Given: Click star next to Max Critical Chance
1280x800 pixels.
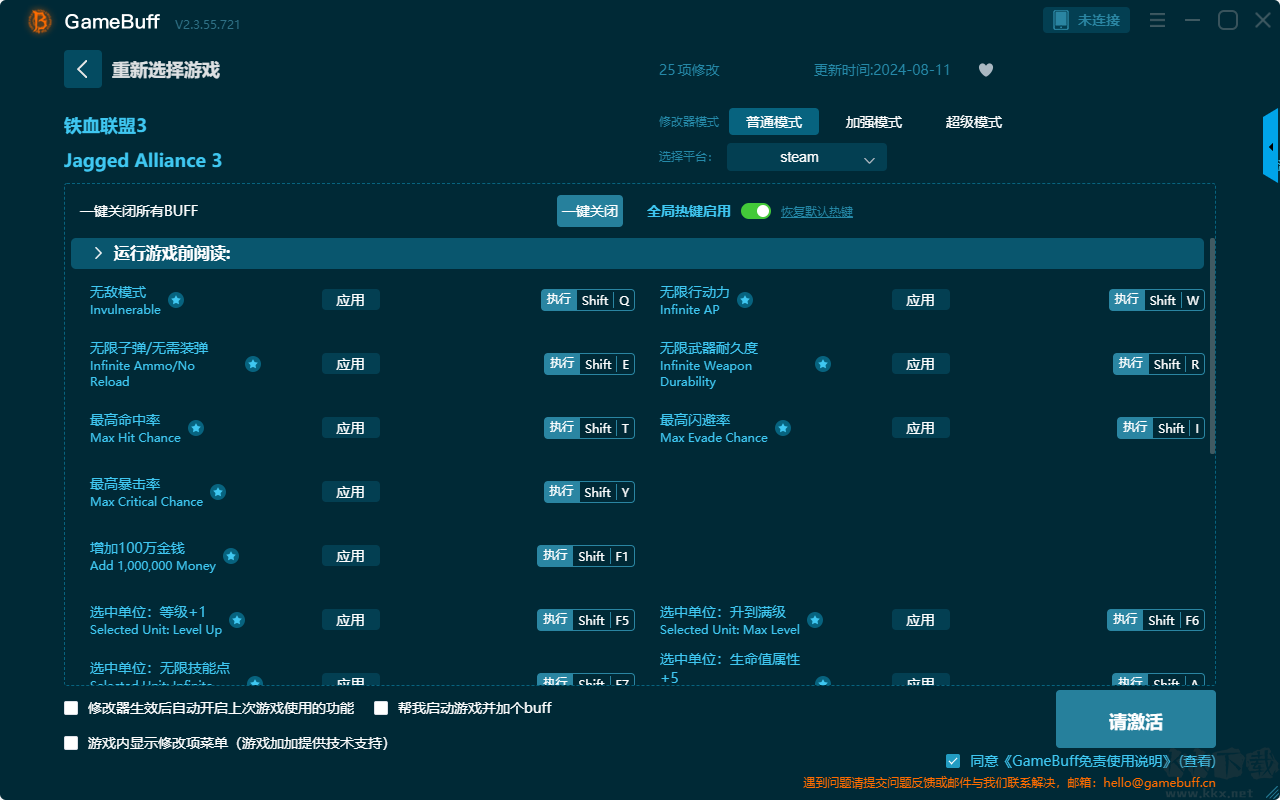Looking at the screenshot, I should point(218,492).
